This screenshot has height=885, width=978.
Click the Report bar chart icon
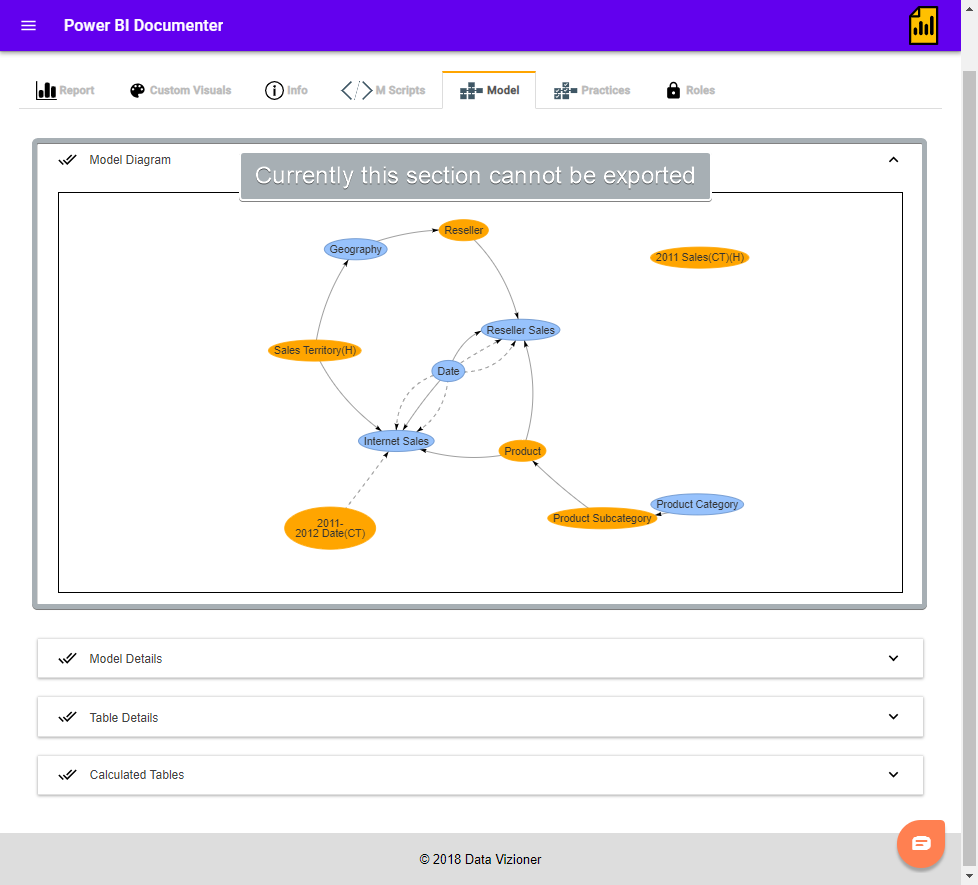click(46, 90)
